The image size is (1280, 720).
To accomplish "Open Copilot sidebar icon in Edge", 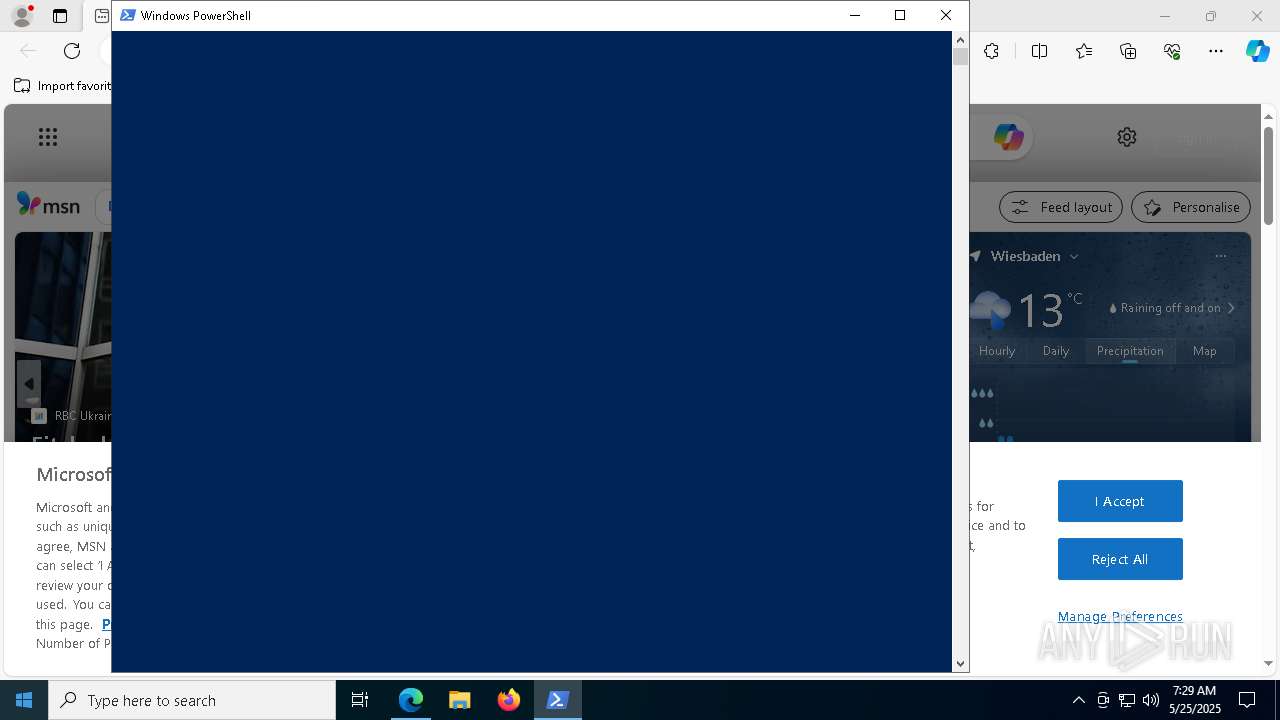I will pyautogui.click(x=1257, y=51).
